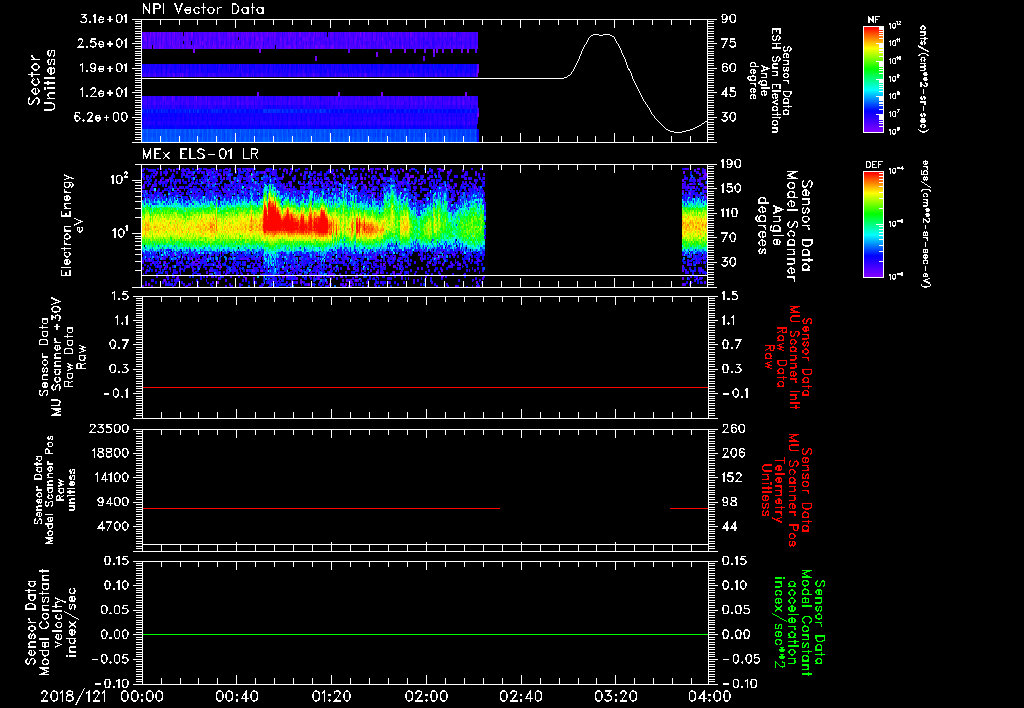This screenshot has width=1024, height=708.
Task: Select the "MEx ELS-01 LR" panel title
Action: click(x=200, y=154)
